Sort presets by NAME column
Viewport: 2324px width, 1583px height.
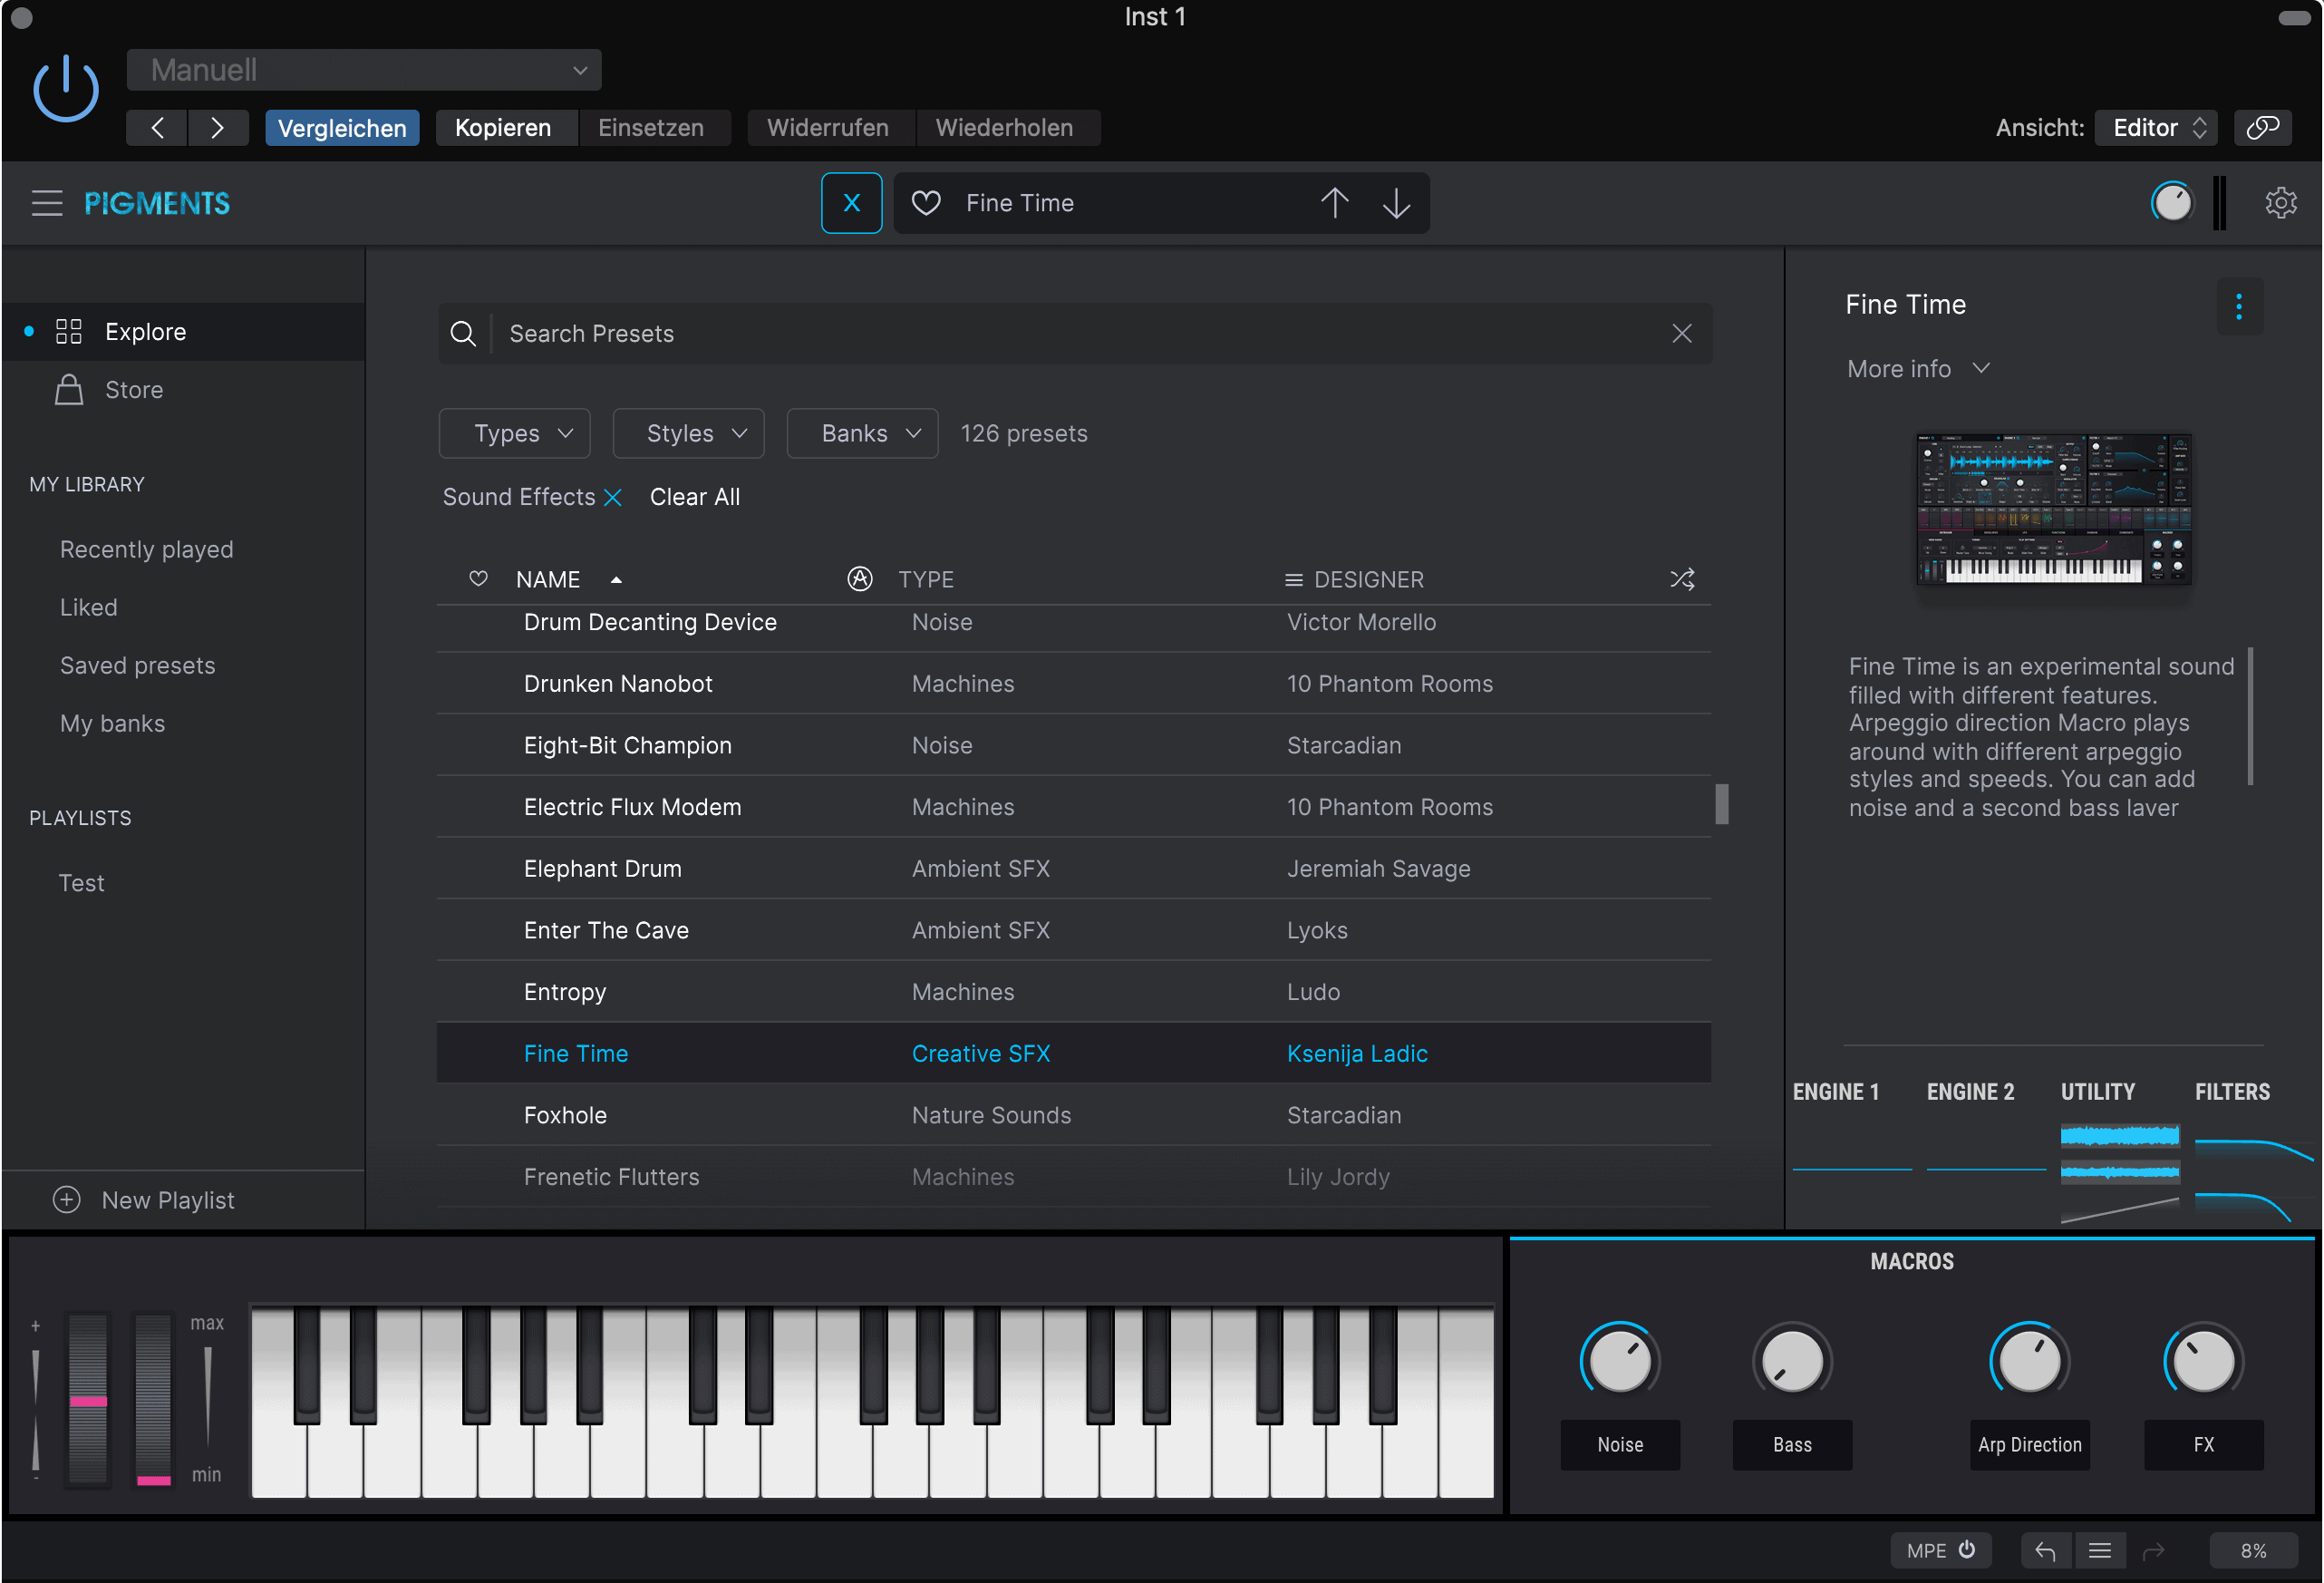(547, 579)
